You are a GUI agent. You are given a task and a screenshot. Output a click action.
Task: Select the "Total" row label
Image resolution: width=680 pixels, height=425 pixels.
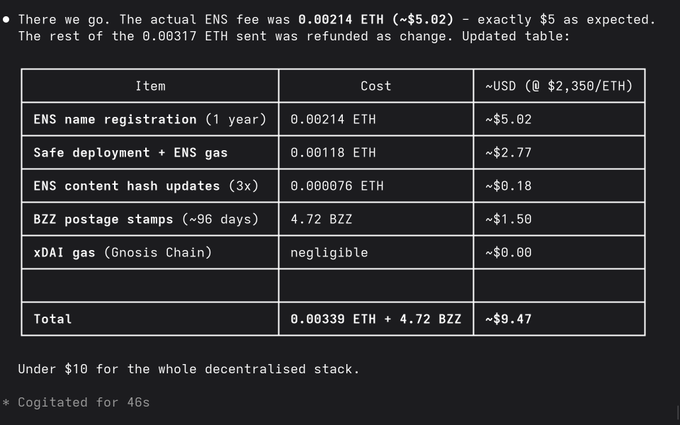[x=52, y=319]
